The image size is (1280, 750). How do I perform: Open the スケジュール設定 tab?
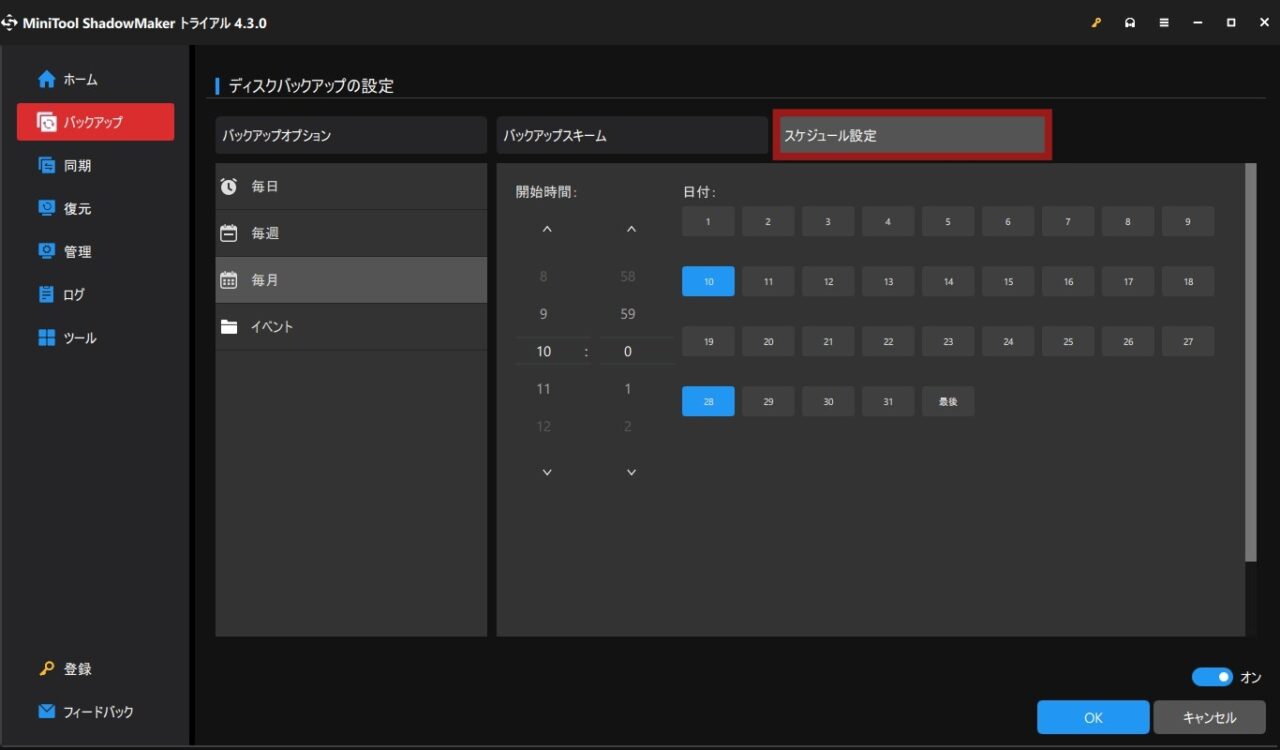912,135
